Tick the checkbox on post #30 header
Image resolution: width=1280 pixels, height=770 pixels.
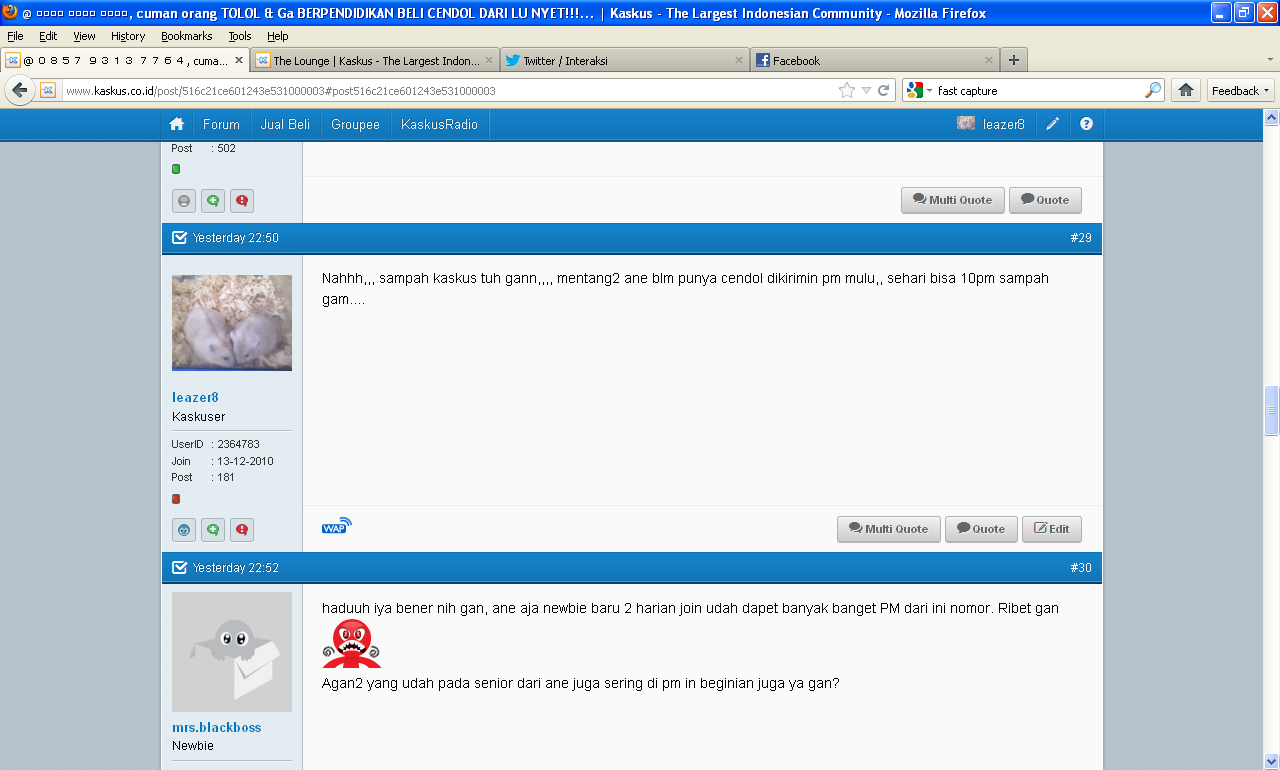click(180, 567)
